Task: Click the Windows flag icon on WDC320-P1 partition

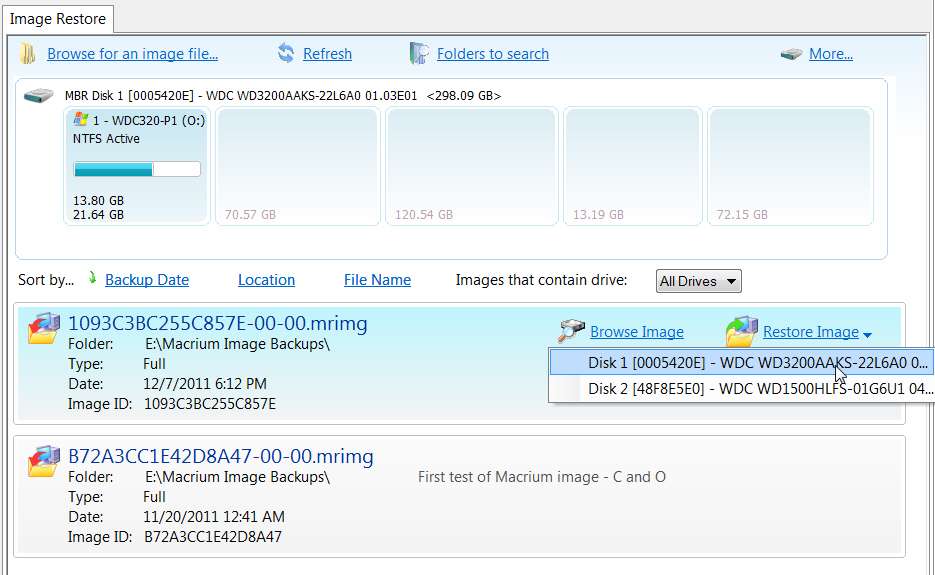Action: [81, 119]
